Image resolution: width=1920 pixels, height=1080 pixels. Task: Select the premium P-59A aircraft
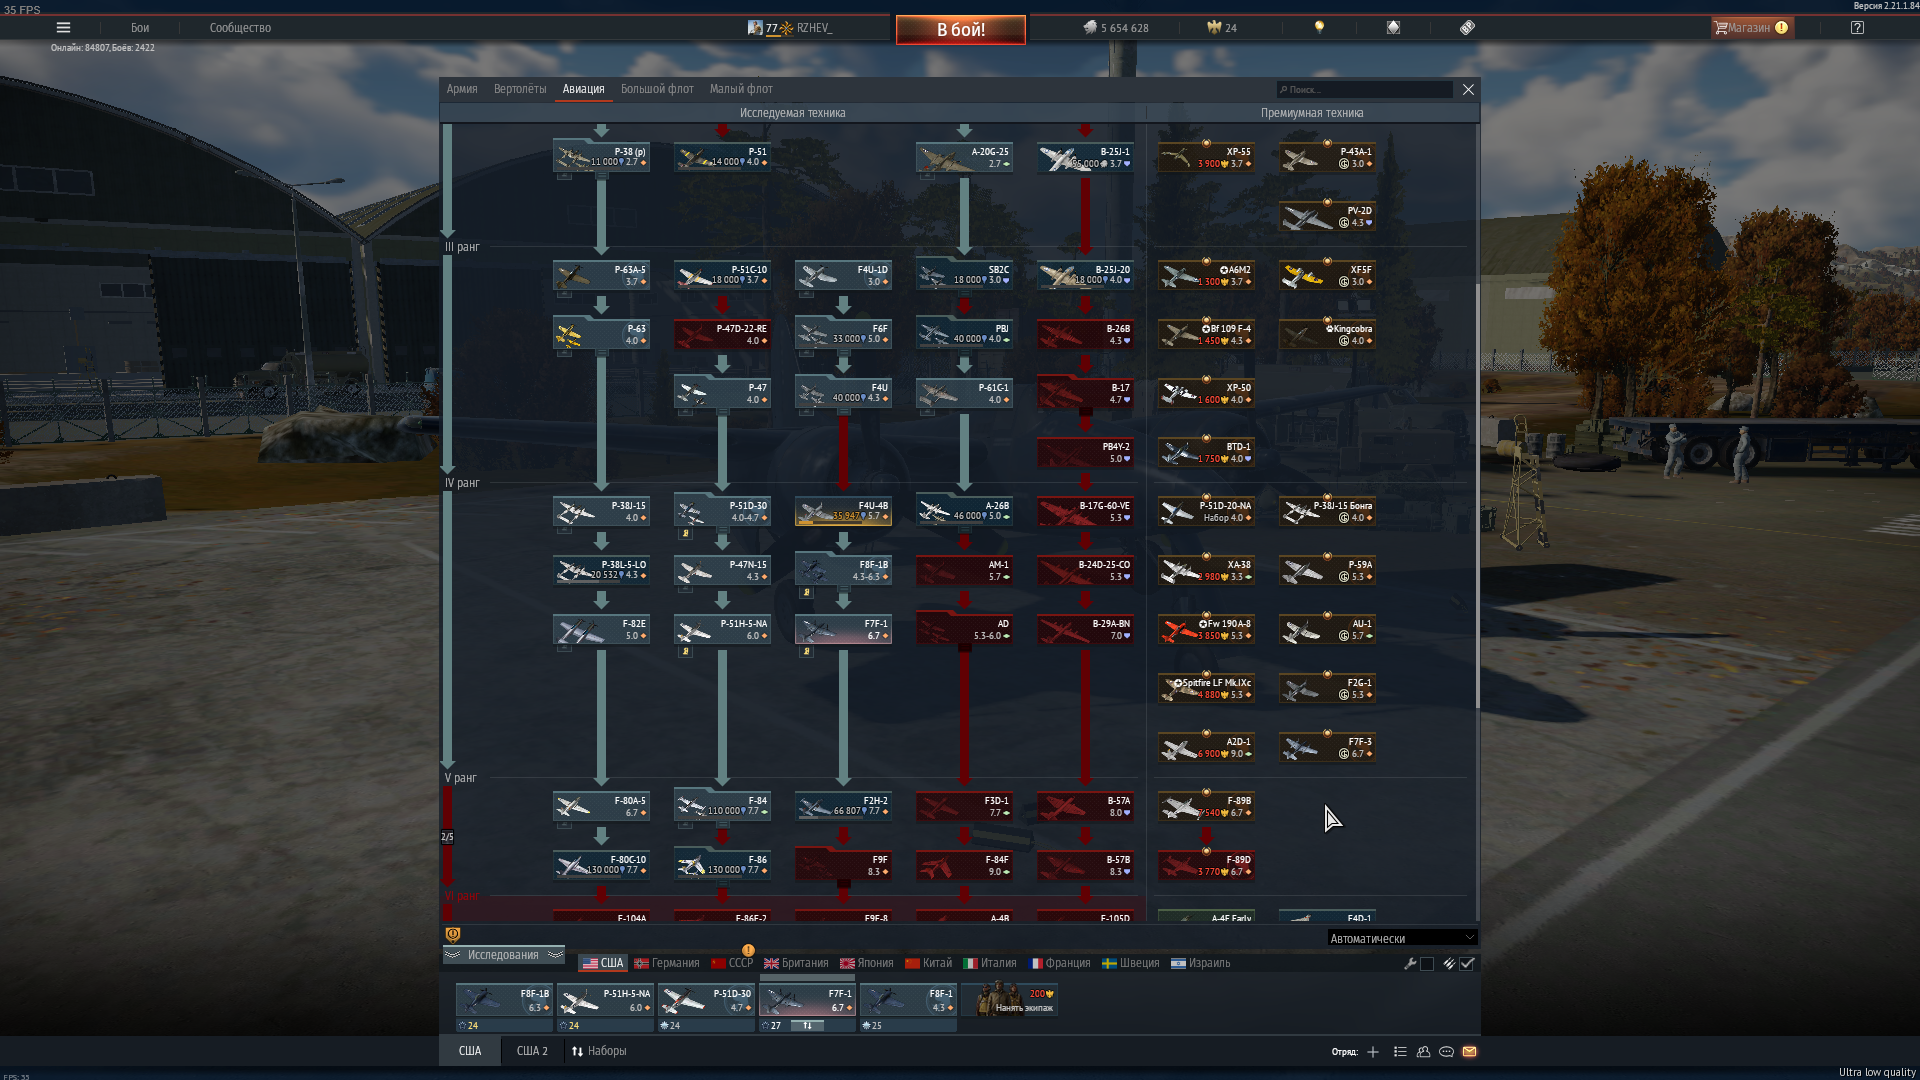click(1327, 571)
